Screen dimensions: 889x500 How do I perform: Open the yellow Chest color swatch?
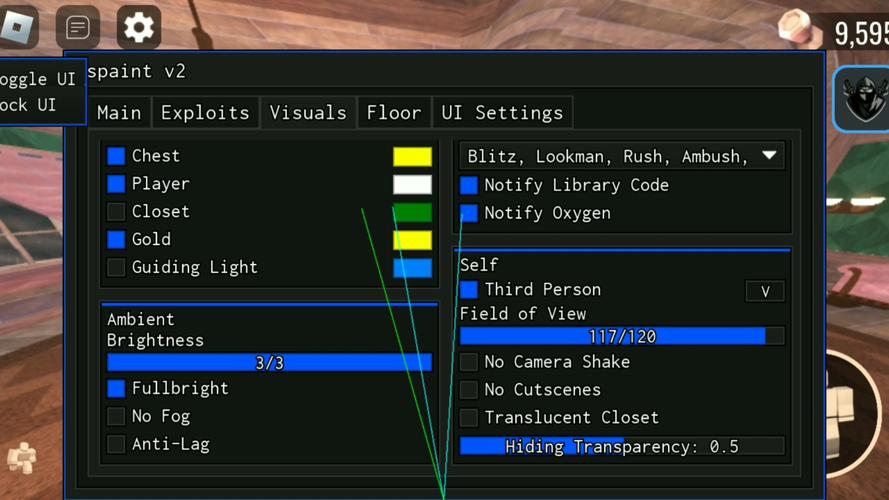pos(412,156)
